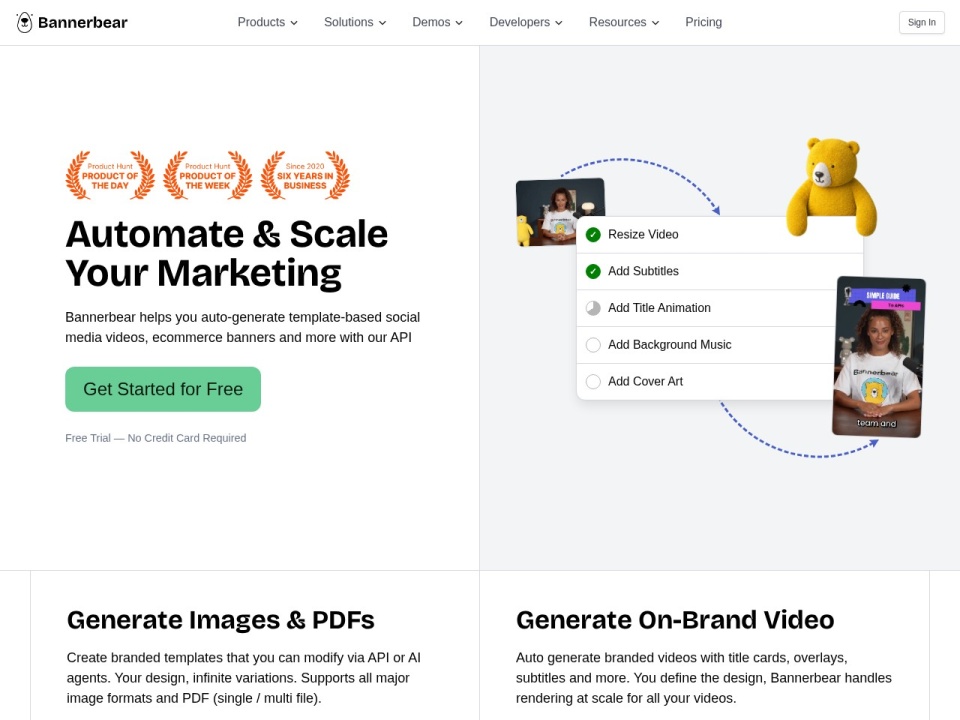Click the empty circle beside Add Cover Art
Image resolution: width=960 pixels, height=720 pixels.
(593, 381)
